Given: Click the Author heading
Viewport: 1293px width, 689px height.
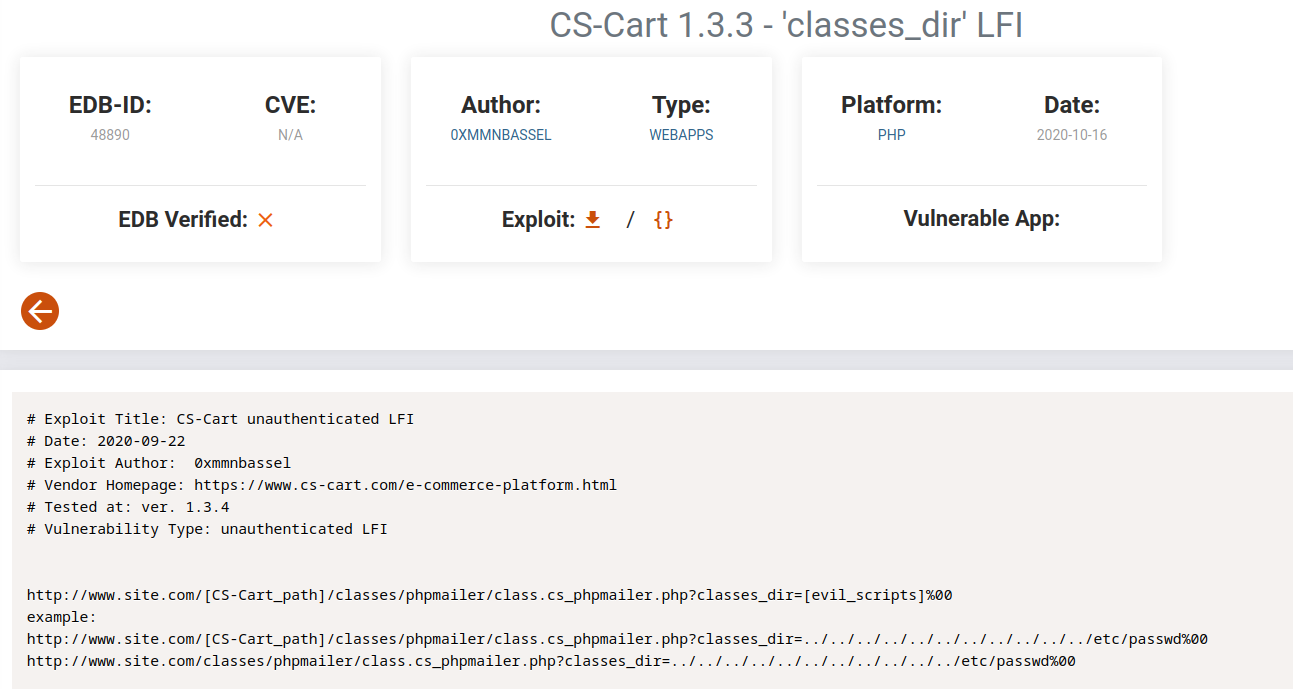Looking at the screenshot, I should pyautogui.click(x=501, y=105).
